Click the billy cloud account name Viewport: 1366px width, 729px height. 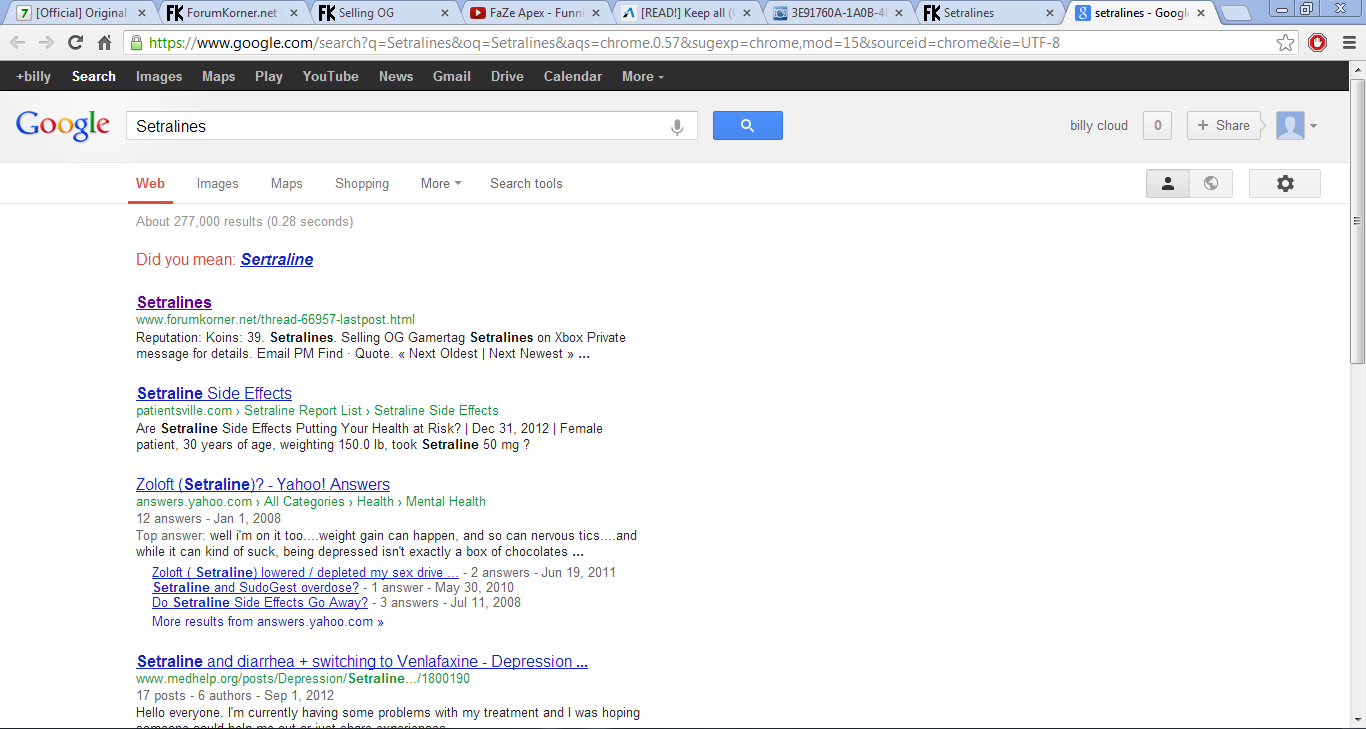tap(1099, 126)
